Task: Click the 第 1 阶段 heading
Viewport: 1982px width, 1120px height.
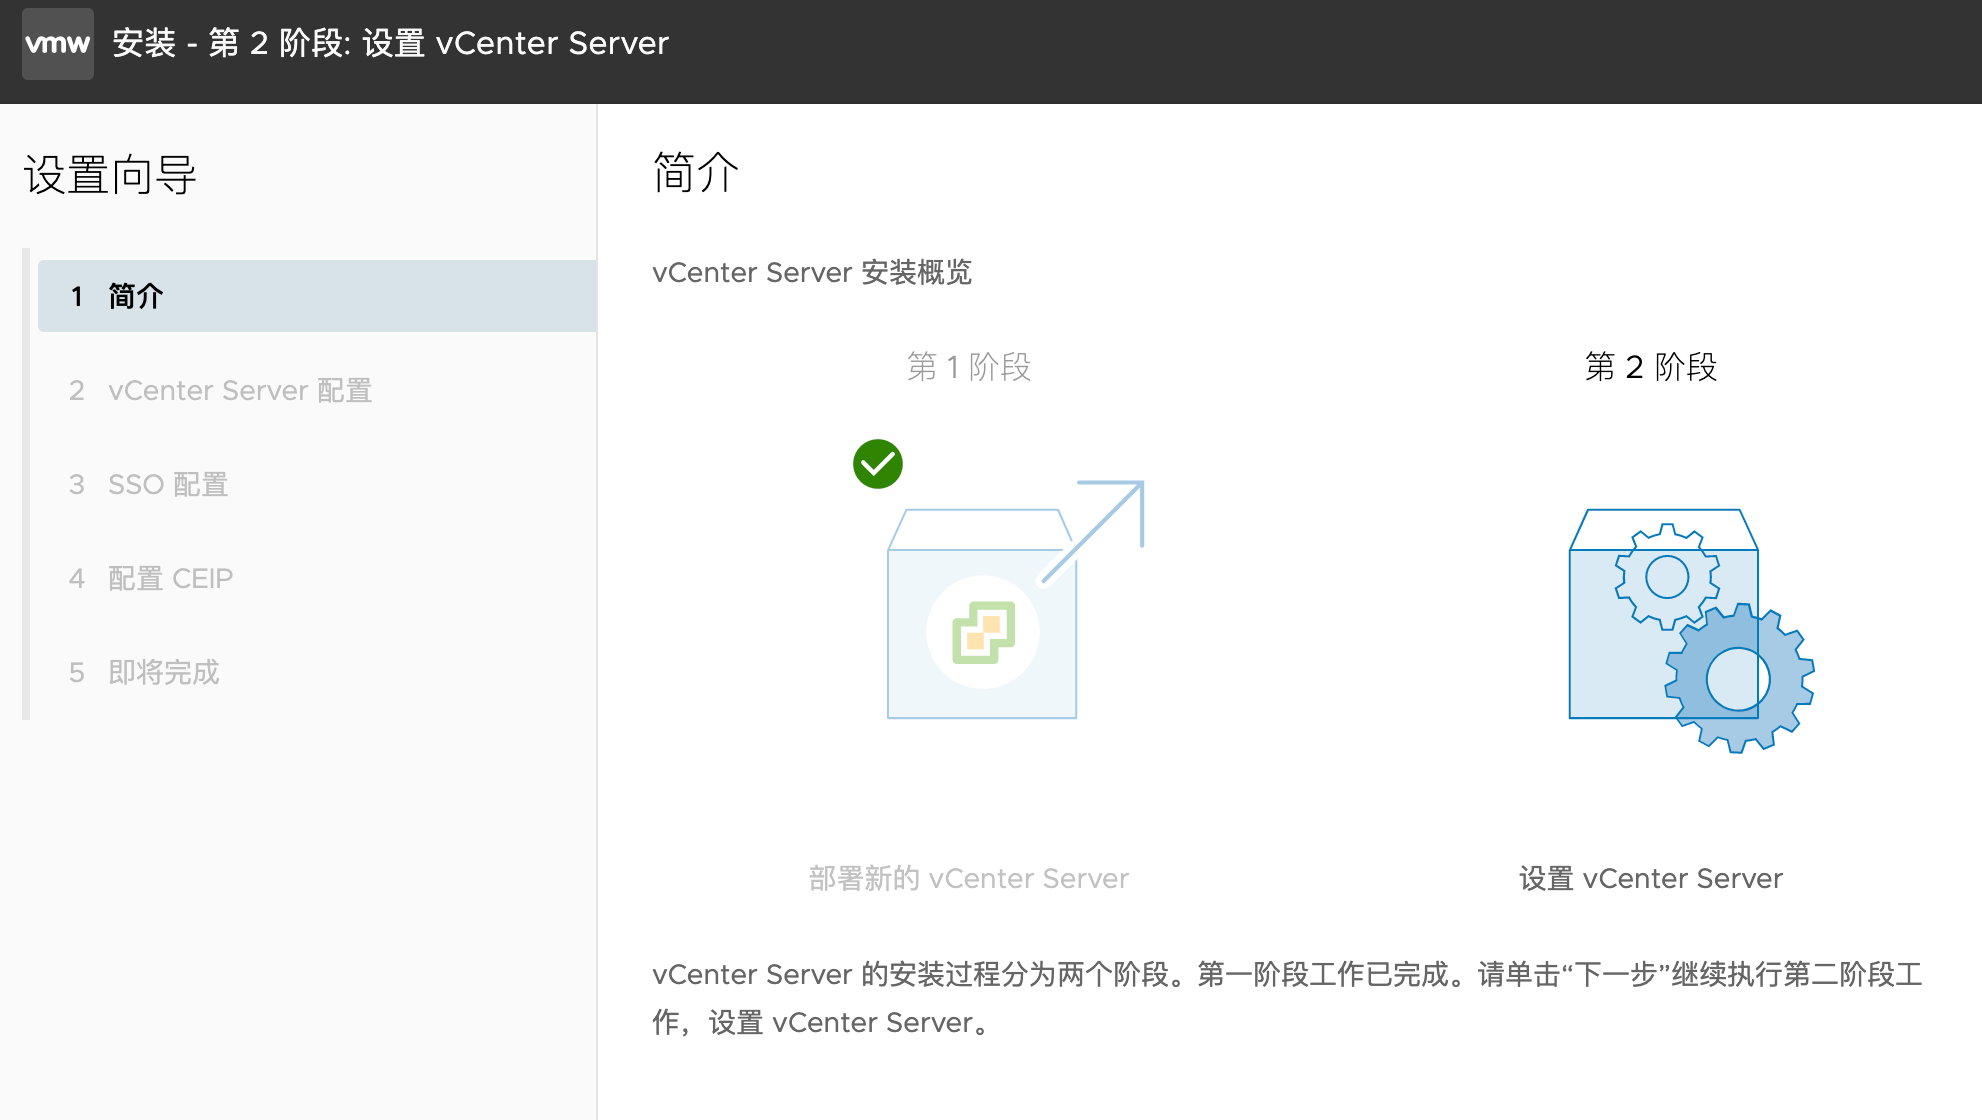Action: [968, 367]
